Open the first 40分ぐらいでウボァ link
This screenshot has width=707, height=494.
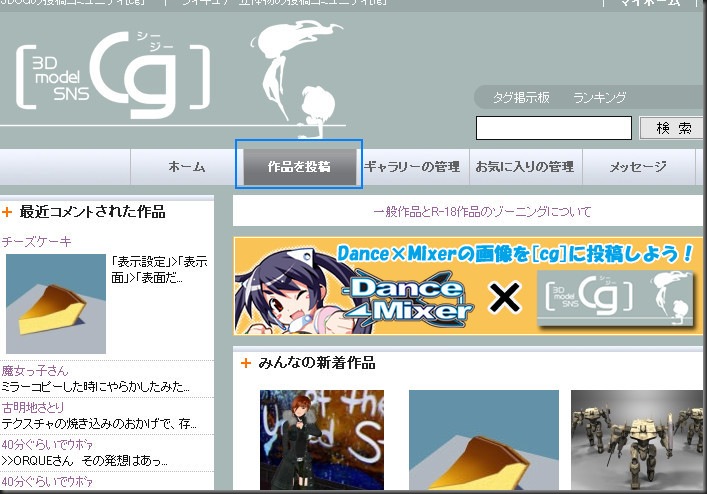pyautogui.click(x=47, y=445)
